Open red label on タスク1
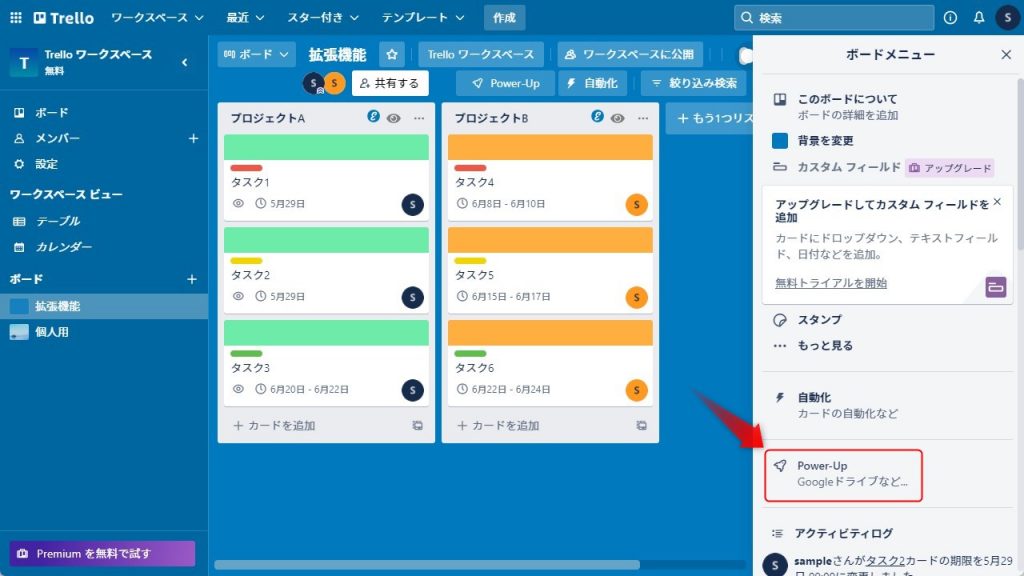 pyautogui.click(x=246, y=168)
